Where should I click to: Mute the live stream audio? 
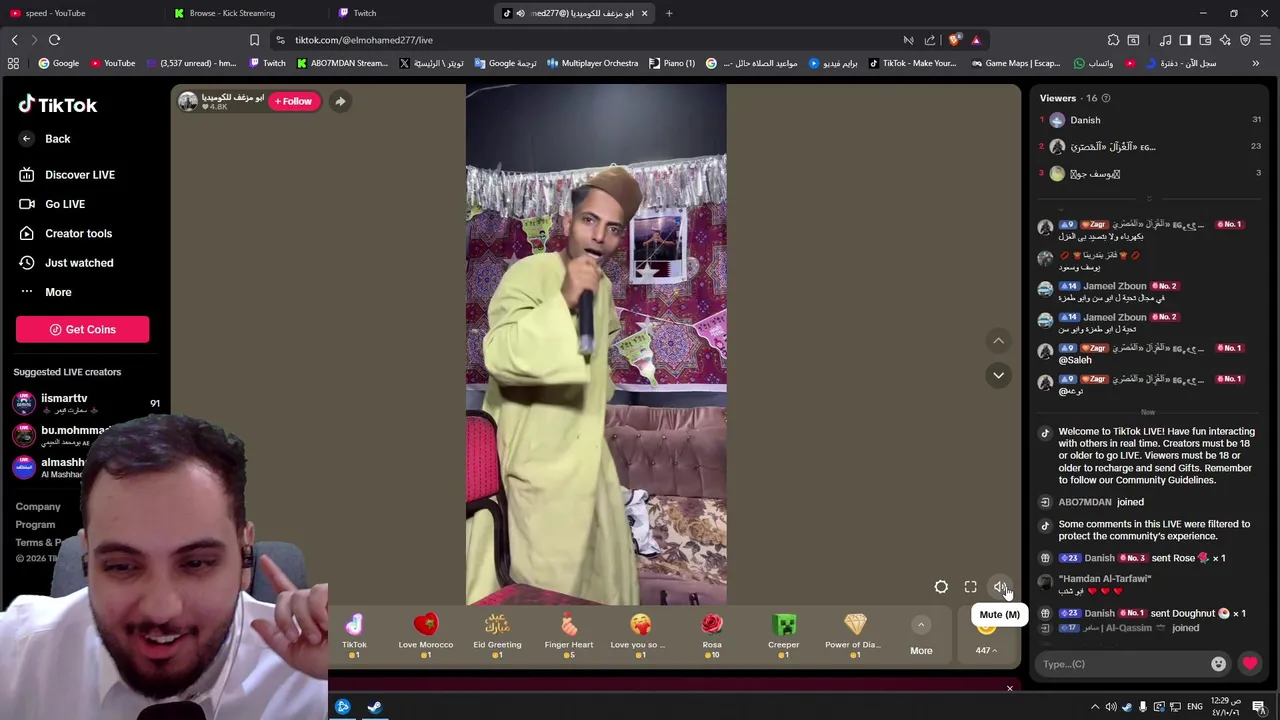coord(1000,588)
